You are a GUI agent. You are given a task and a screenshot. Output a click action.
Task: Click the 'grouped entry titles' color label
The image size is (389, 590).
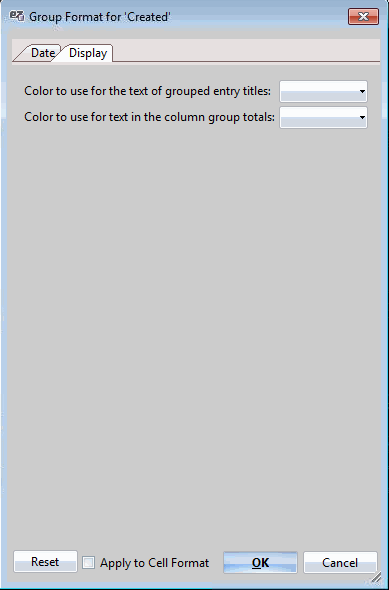147,91
